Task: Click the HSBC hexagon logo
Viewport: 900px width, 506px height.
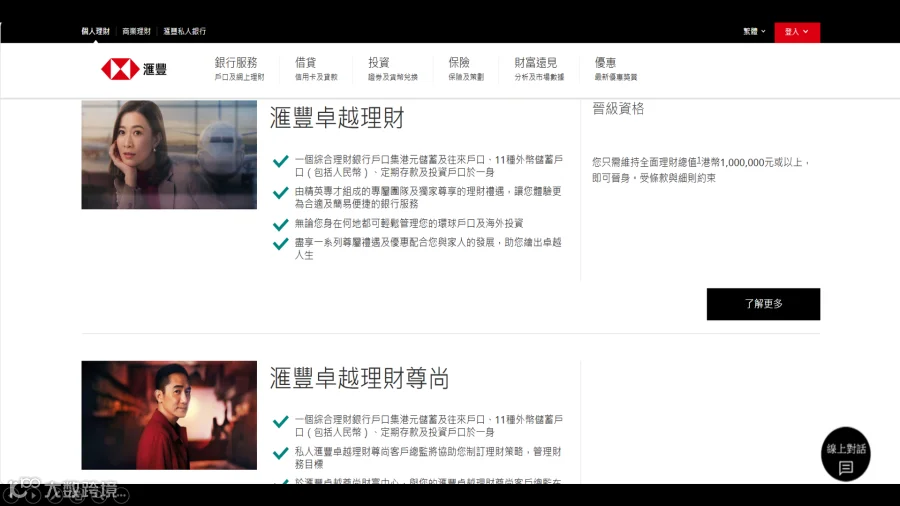Action: point(120,69)
